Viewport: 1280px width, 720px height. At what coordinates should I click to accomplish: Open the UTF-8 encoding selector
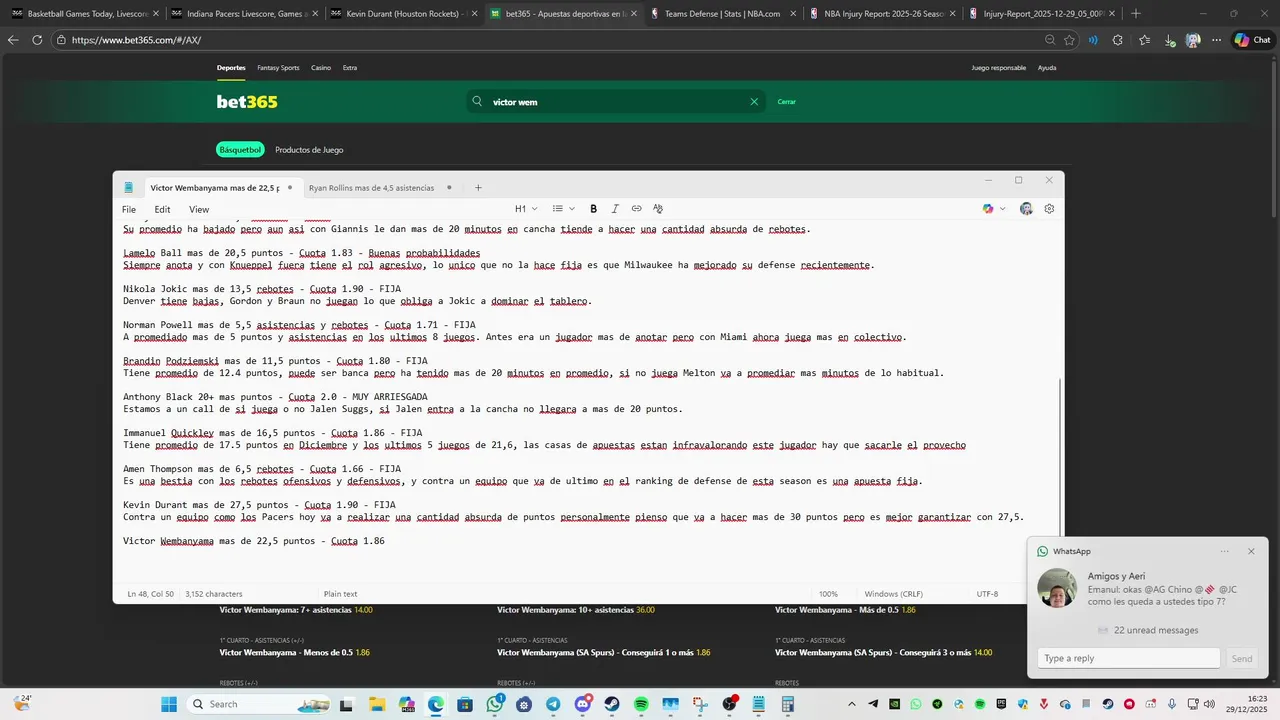(x=987, y=594)
